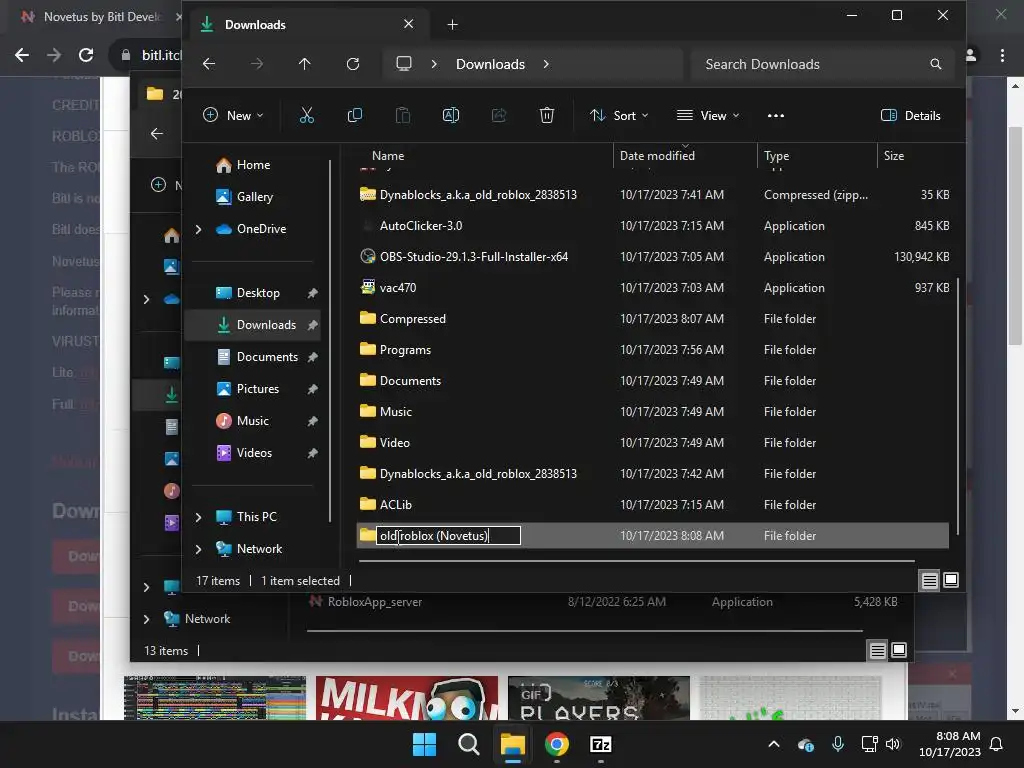Open the New dropdown menu
This screenshot has height=768, width=1024.
[x=233, y=116]
